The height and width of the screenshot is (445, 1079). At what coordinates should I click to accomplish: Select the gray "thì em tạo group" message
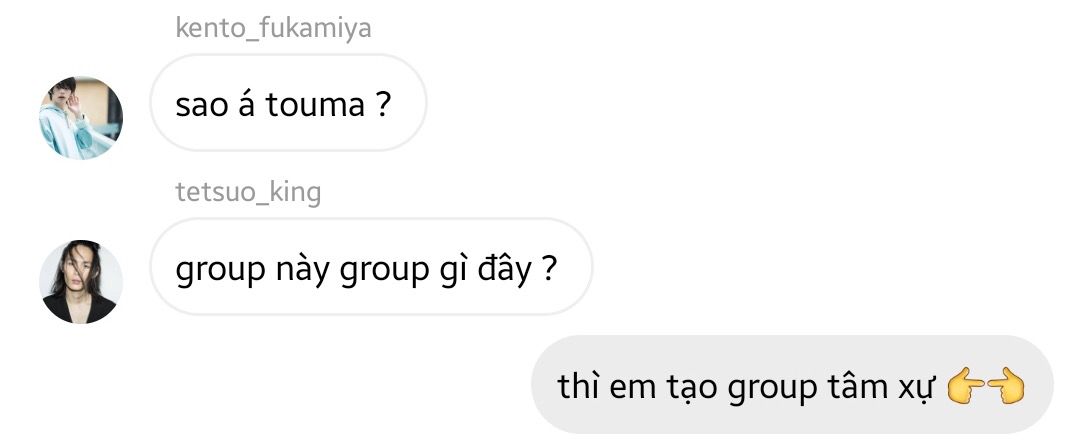tap(792, 384)
